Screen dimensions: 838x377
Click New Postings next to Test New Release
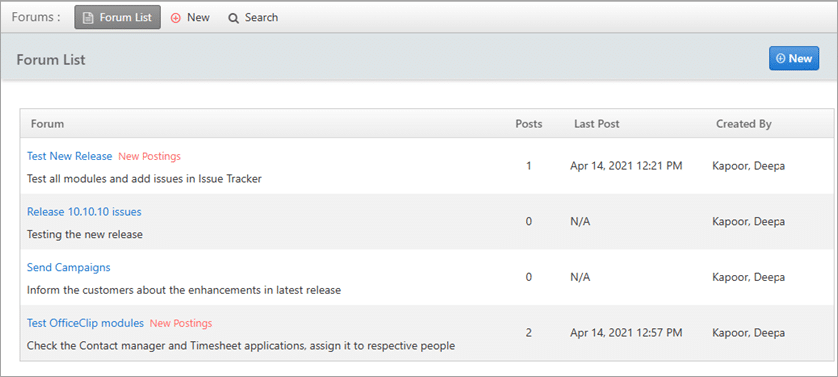tap(149, 156)
